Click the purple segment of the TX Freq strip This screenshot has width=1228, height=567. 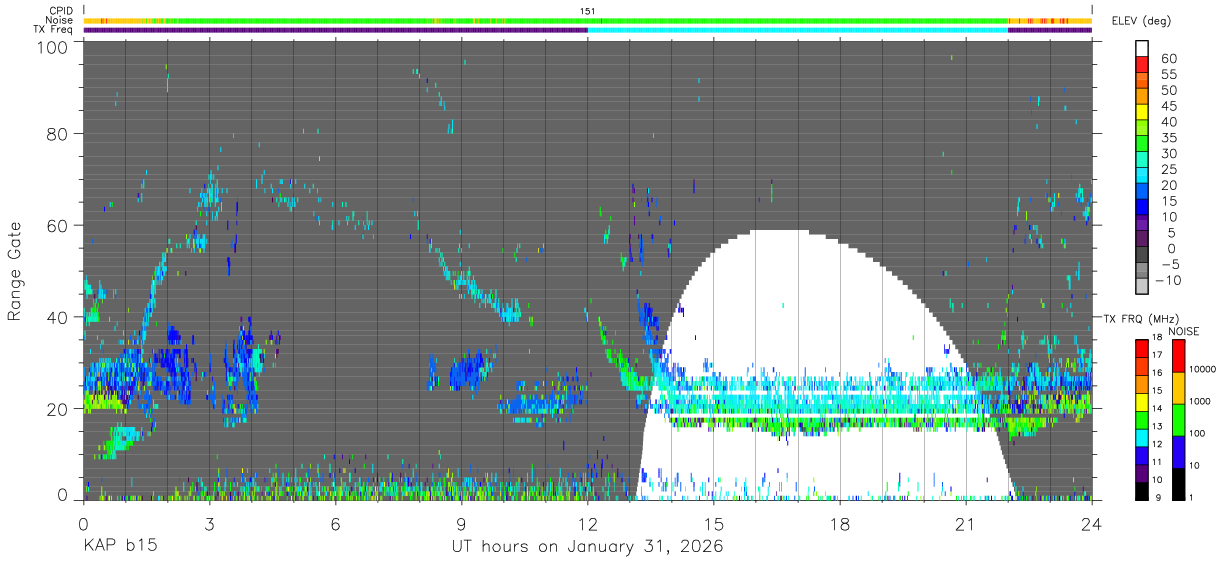point(335,30)
